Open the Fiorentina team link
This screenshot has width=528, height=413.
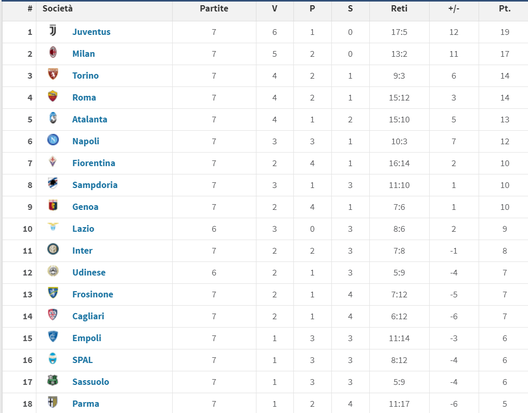pyautogui.click(x=94, y=163)
